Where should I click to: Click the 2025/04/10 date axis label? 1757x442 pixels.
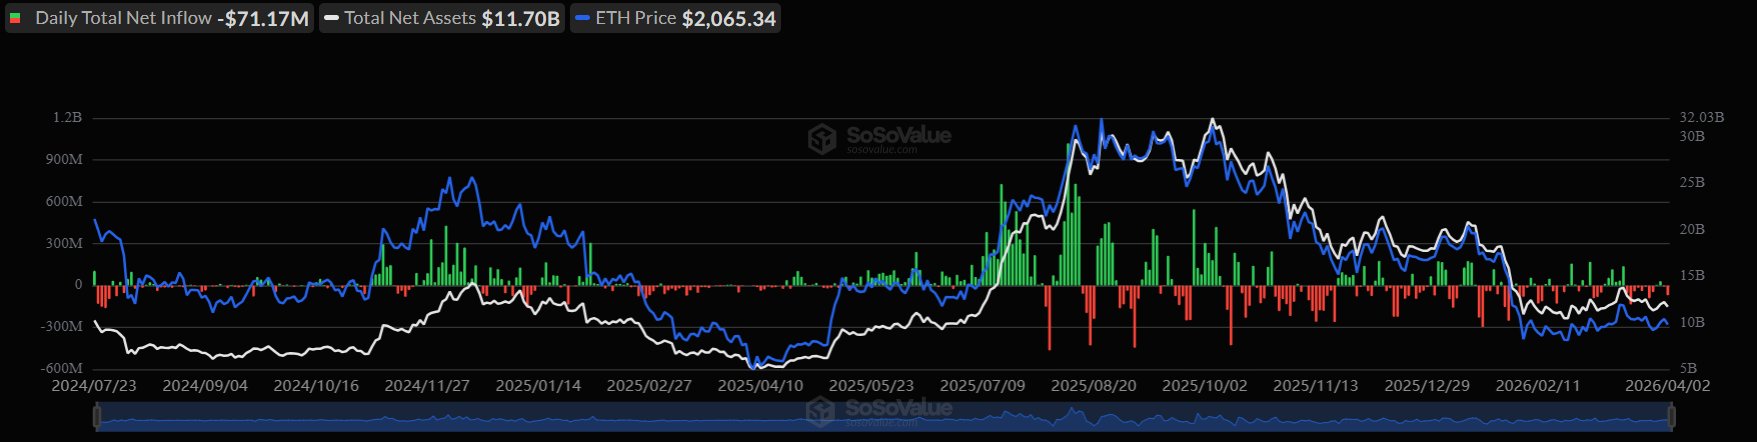(760, 386)
